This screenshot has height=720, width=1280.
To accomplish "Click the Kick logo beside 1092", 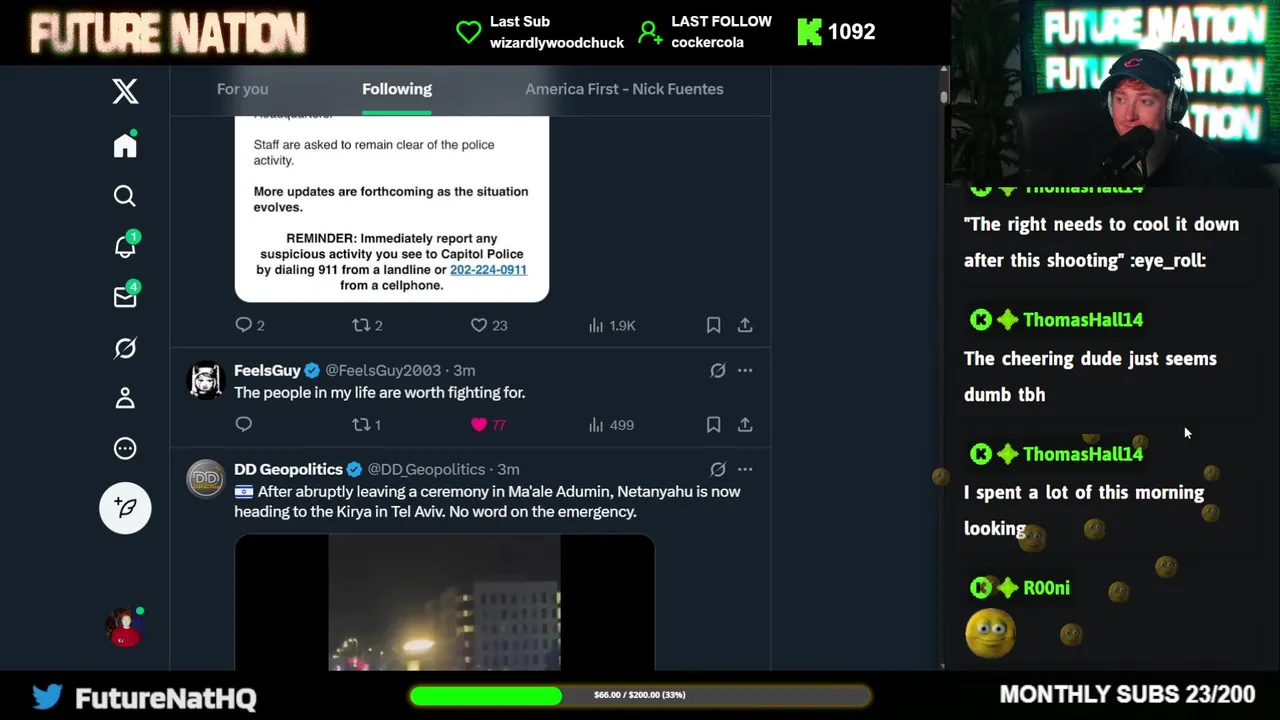I will (x=809, y=32).
